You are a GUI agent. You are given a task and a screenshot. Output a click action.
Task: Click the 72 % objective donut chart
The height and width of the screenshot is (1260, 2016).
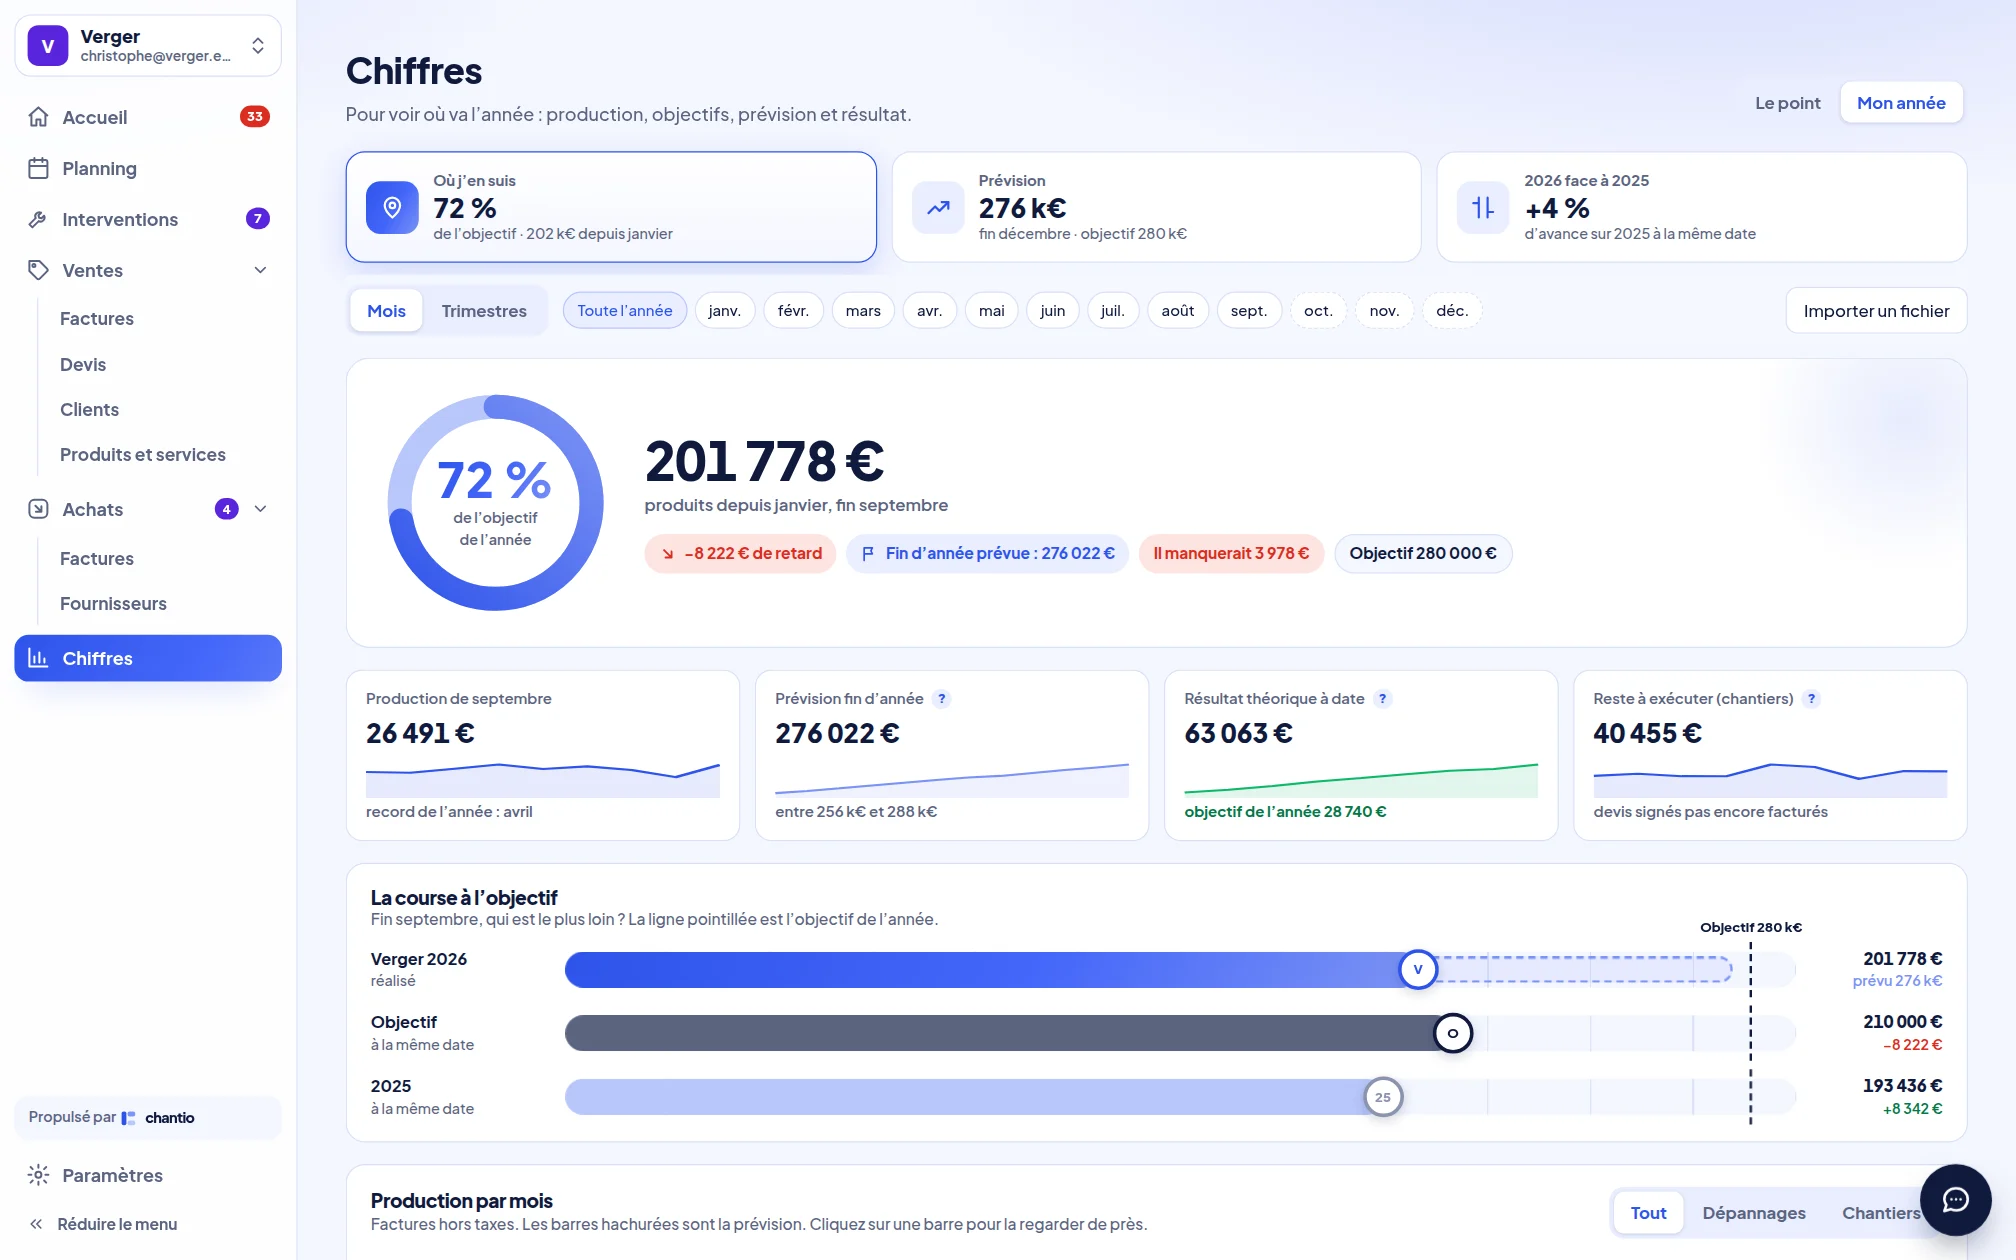click(x=495, y=503)
